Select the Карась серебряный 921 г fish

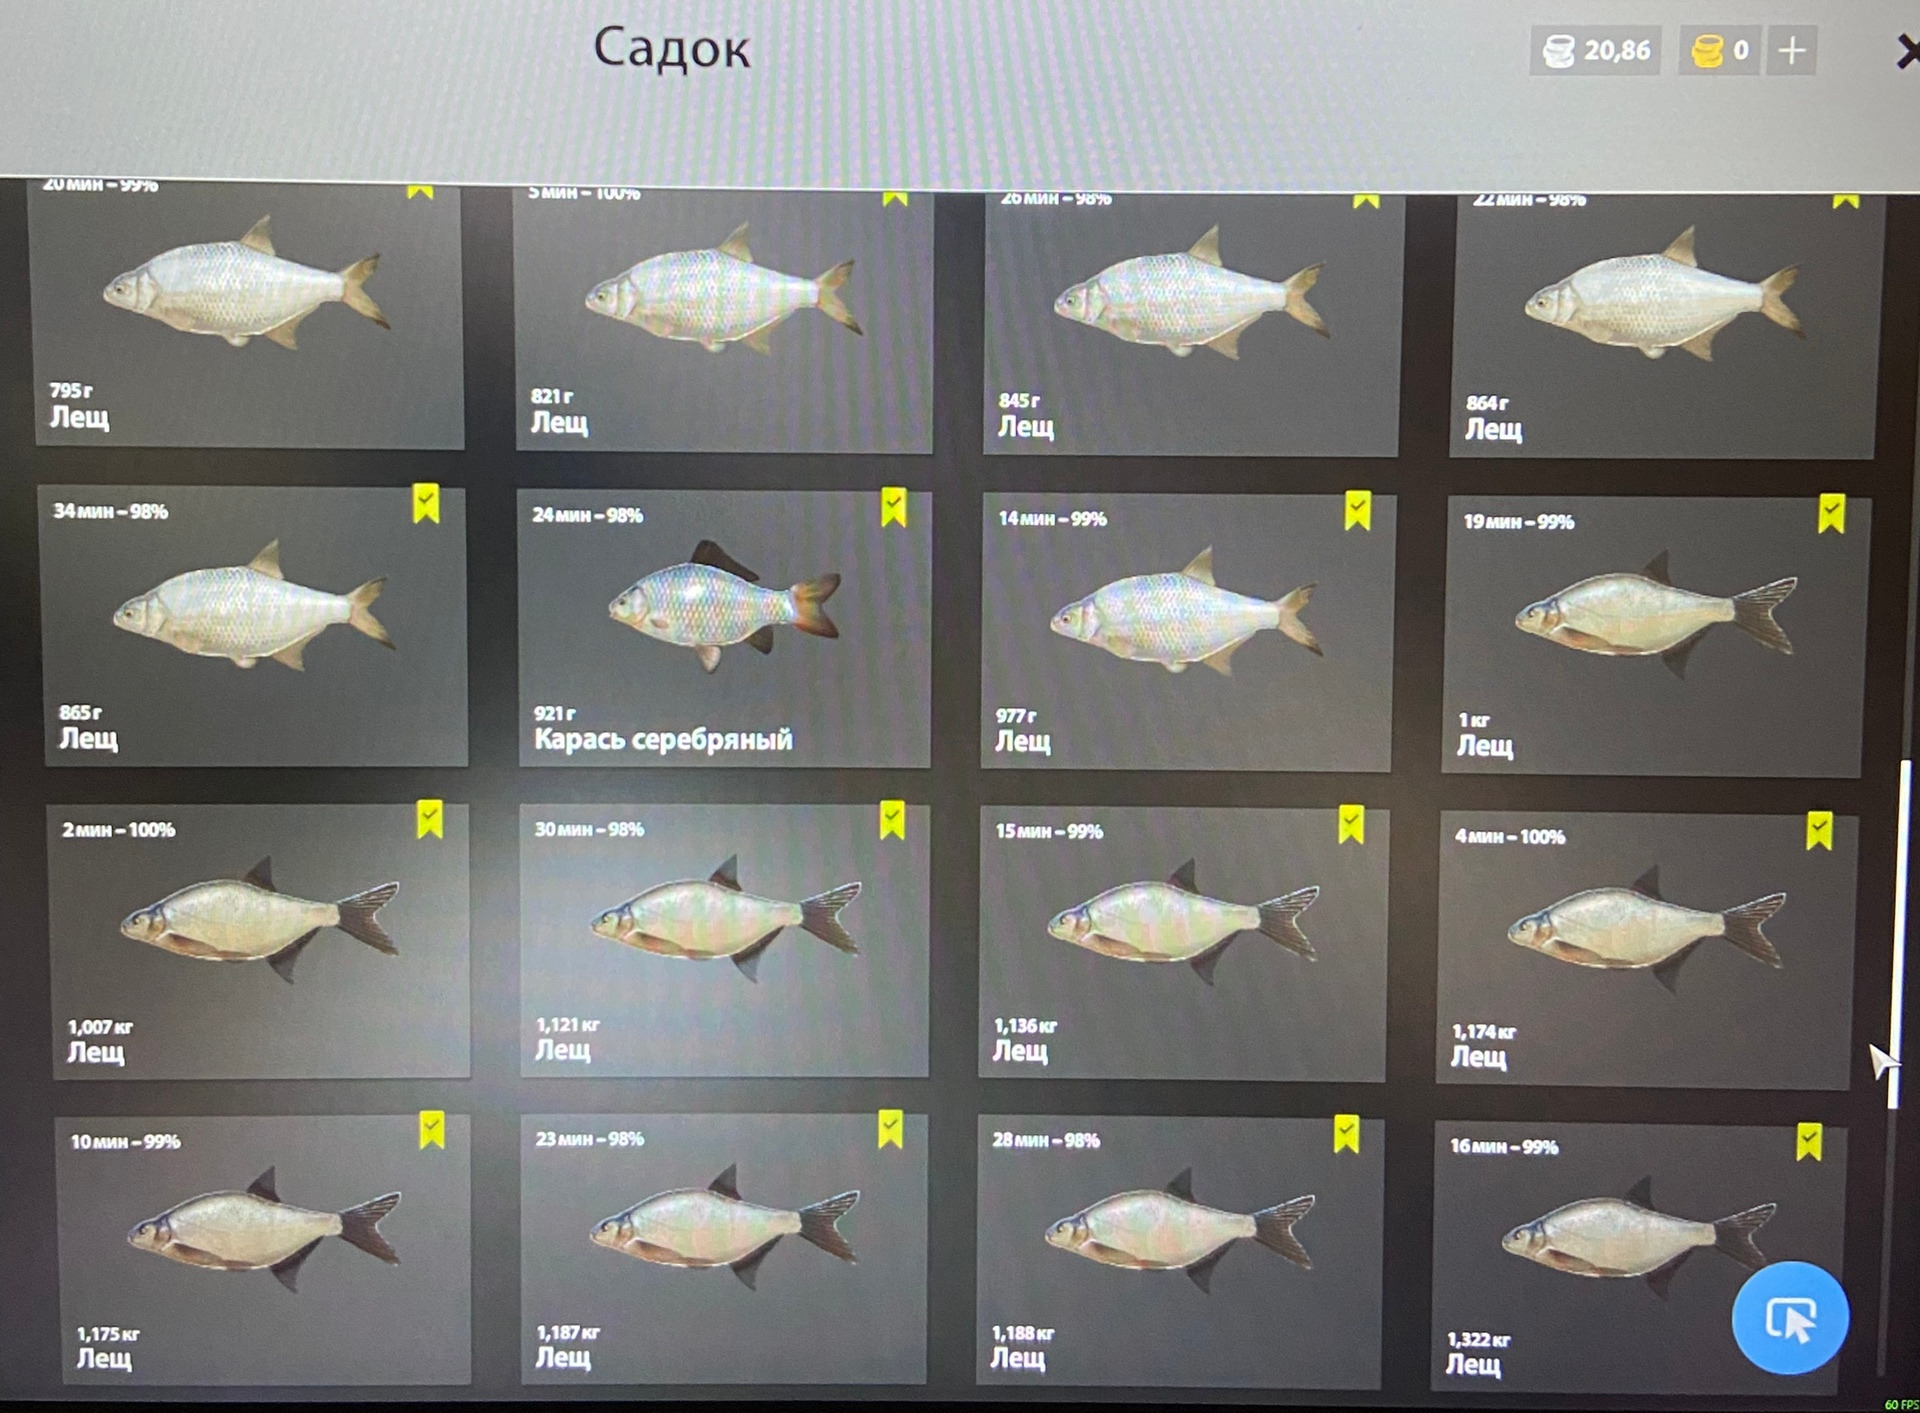pos(725,629)
